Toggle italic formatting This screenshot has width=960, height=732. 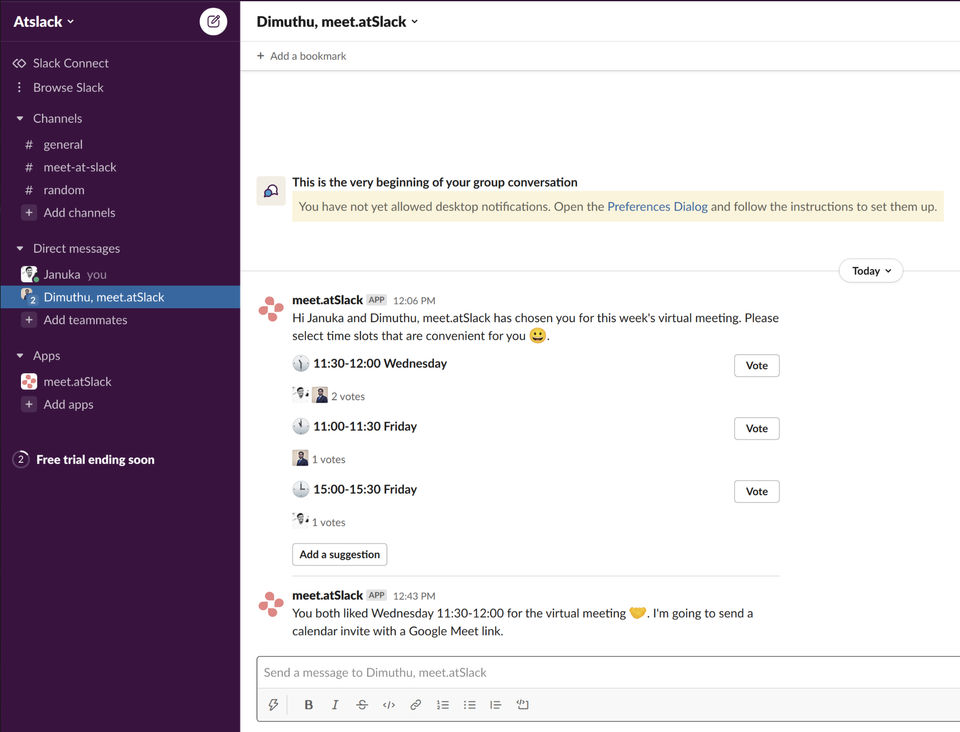pos(335,704)
